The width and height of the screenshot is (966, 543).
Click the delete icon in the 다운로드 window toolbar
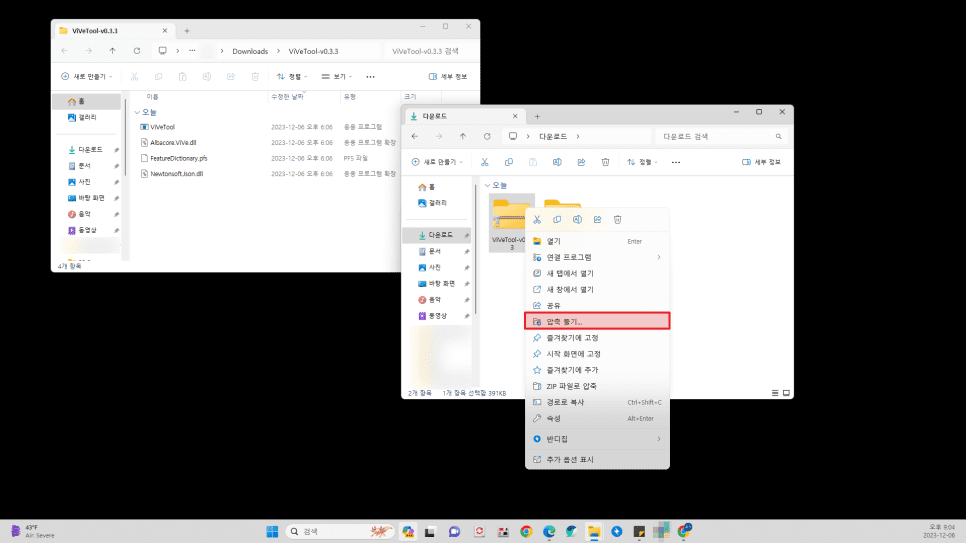click(x=606, y=162)
